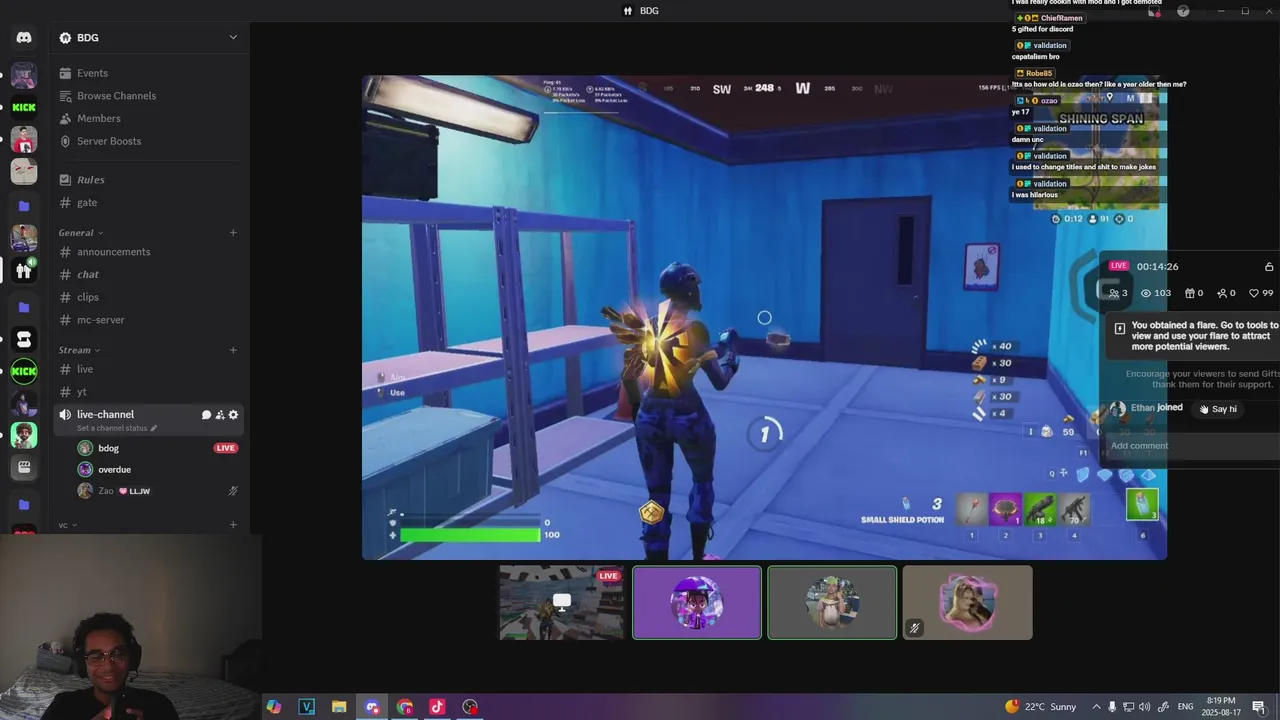The height and width of the screenshot is (720, 1280).
Task: Select the live-channel voice channel
Action: coord(105,414)
